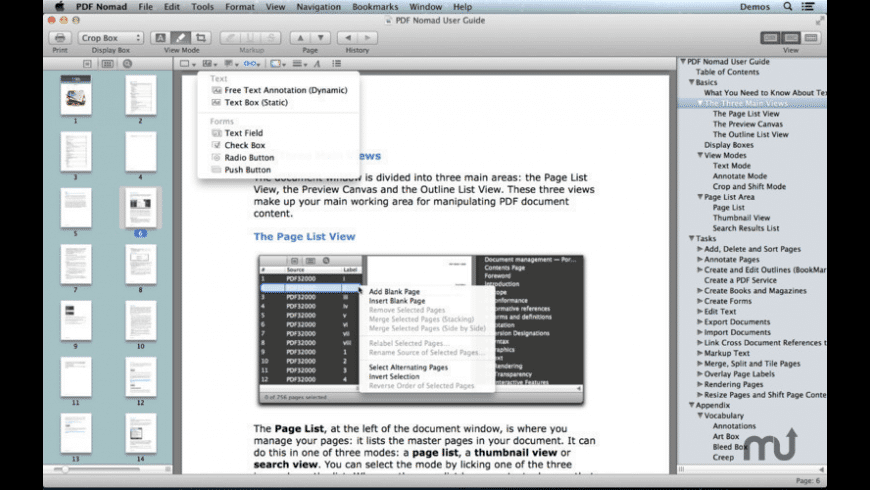Select Art Box outline entry
The height and width of the screenshot is (490, 870).
click(x=725, y=436)
